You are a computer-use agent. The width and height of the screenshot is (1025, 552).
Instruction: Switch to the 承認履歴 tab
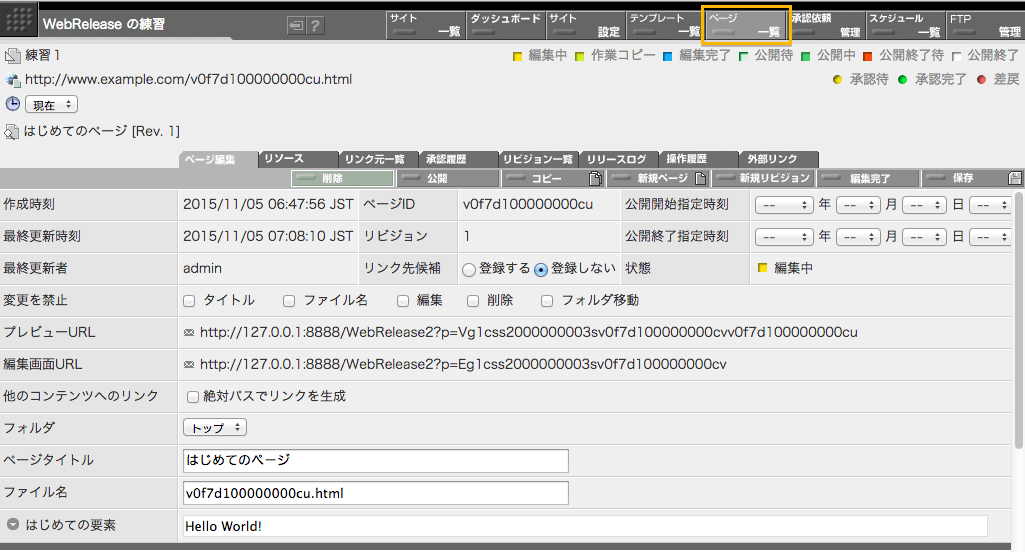(458, 159)
